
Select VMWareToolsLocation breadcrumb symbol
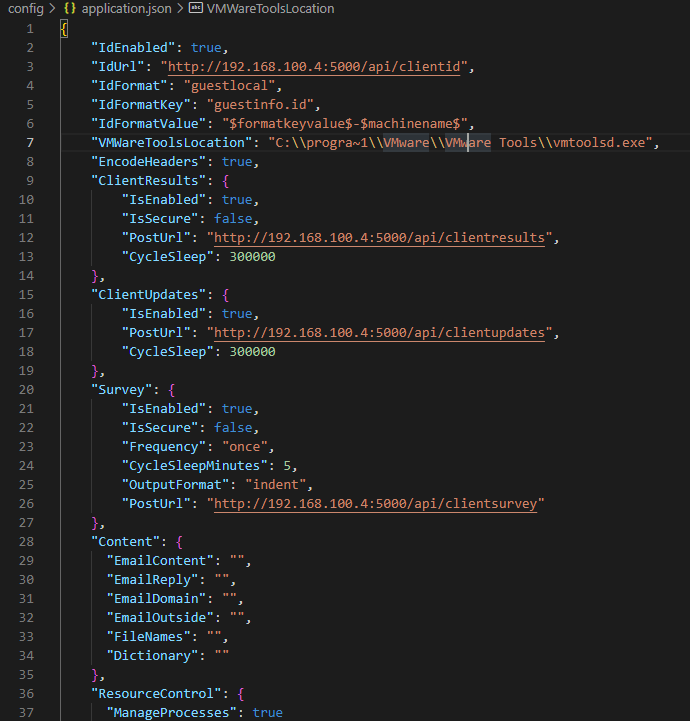(270, 8)
